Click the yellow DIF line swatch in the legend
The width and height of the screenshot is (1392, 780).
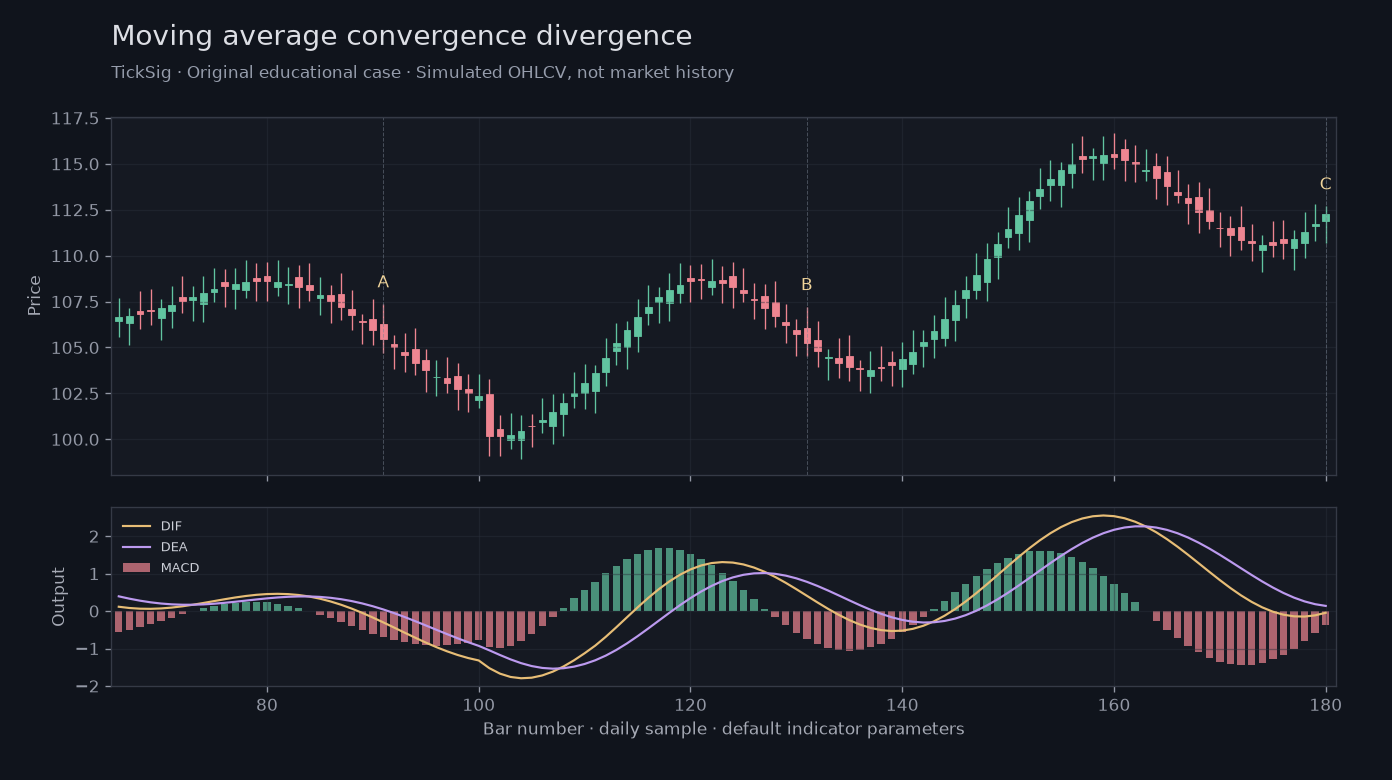tap(136, 526)
